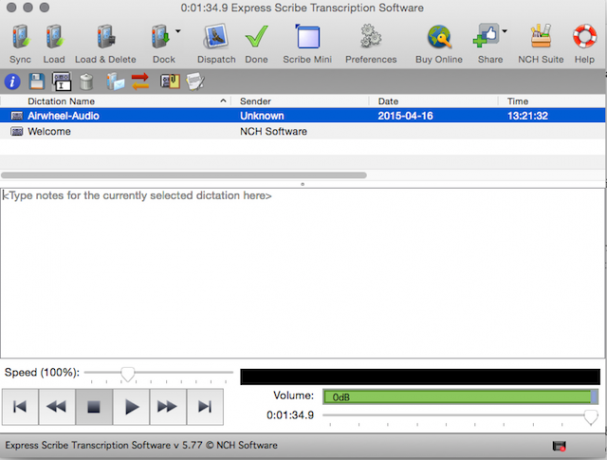Click the Dispatch icon
The image size is (607, 460).
[x=216, y=37]
